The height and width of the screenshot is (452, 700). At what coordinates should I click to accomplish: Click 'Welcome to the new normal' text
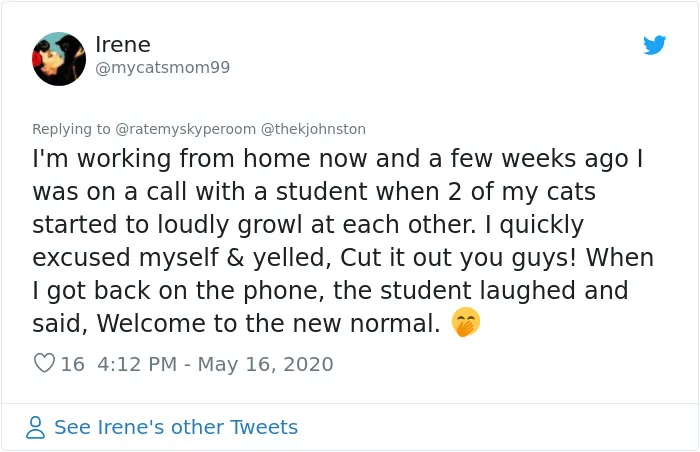[x=269, y=323]
